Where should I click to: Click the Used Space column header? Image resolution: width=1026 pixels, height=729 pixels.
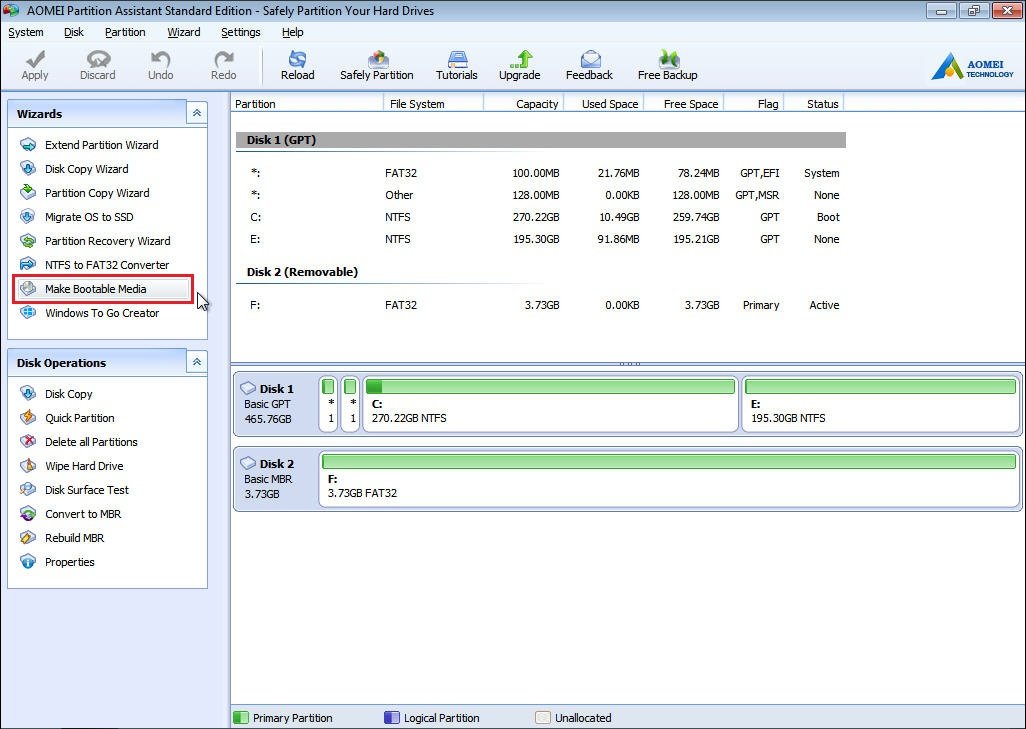click(x=604, y=103)
